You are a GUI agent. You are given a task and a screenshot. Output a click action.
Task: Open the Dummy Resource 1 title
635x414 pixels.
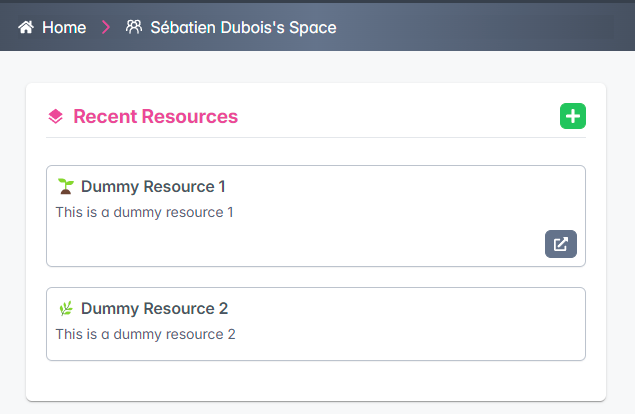(x=153, y=186)
